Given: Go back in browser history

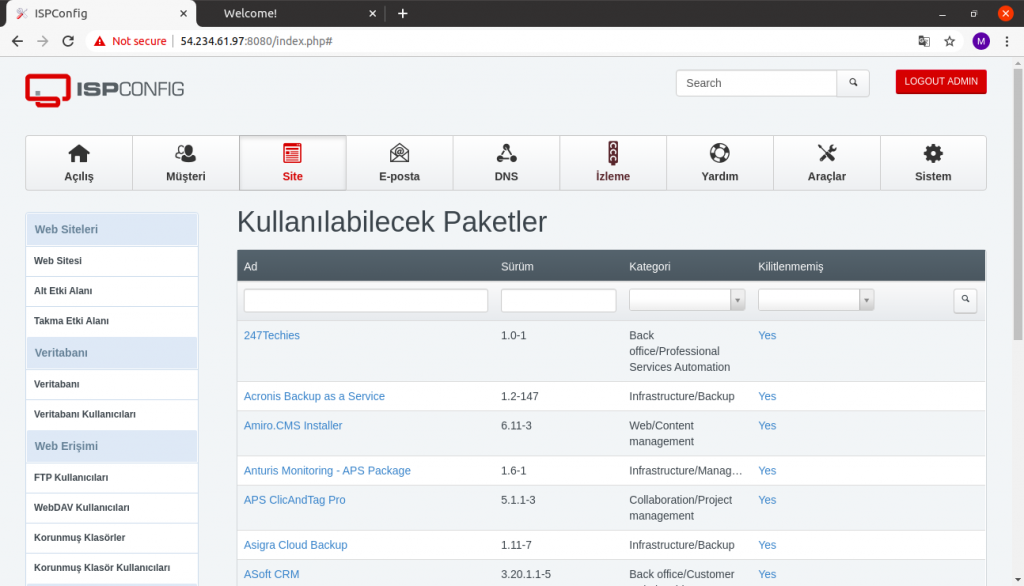Looking at the screenshot, I should [x=18, y=41].
